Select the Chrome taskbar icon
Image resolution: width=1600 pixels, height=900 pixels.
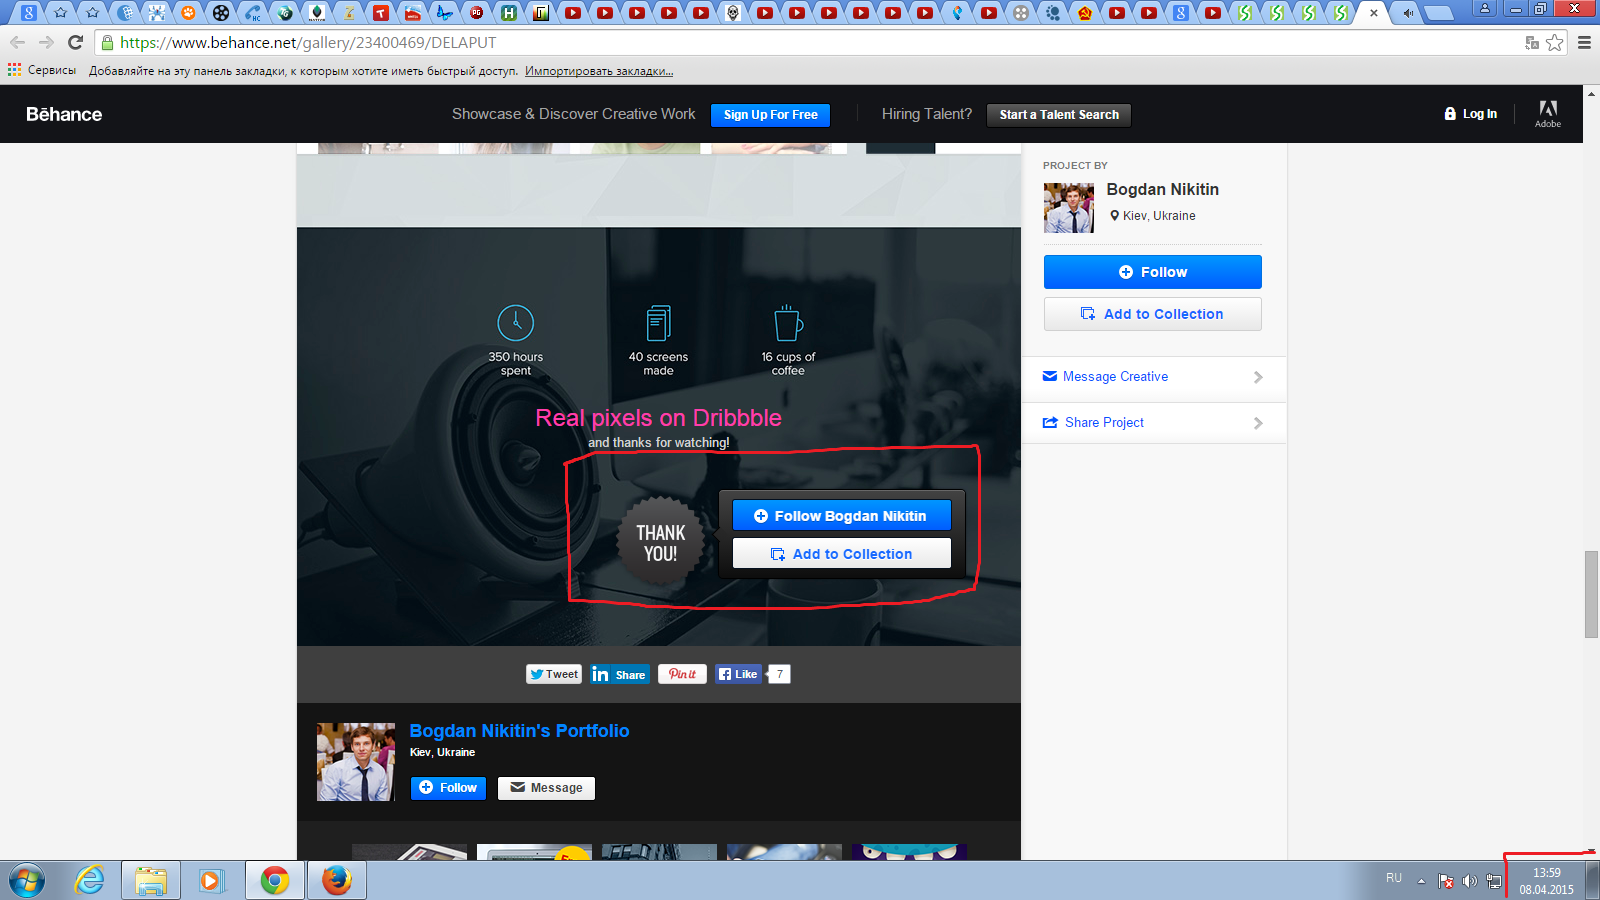click(x=275, y=881)
